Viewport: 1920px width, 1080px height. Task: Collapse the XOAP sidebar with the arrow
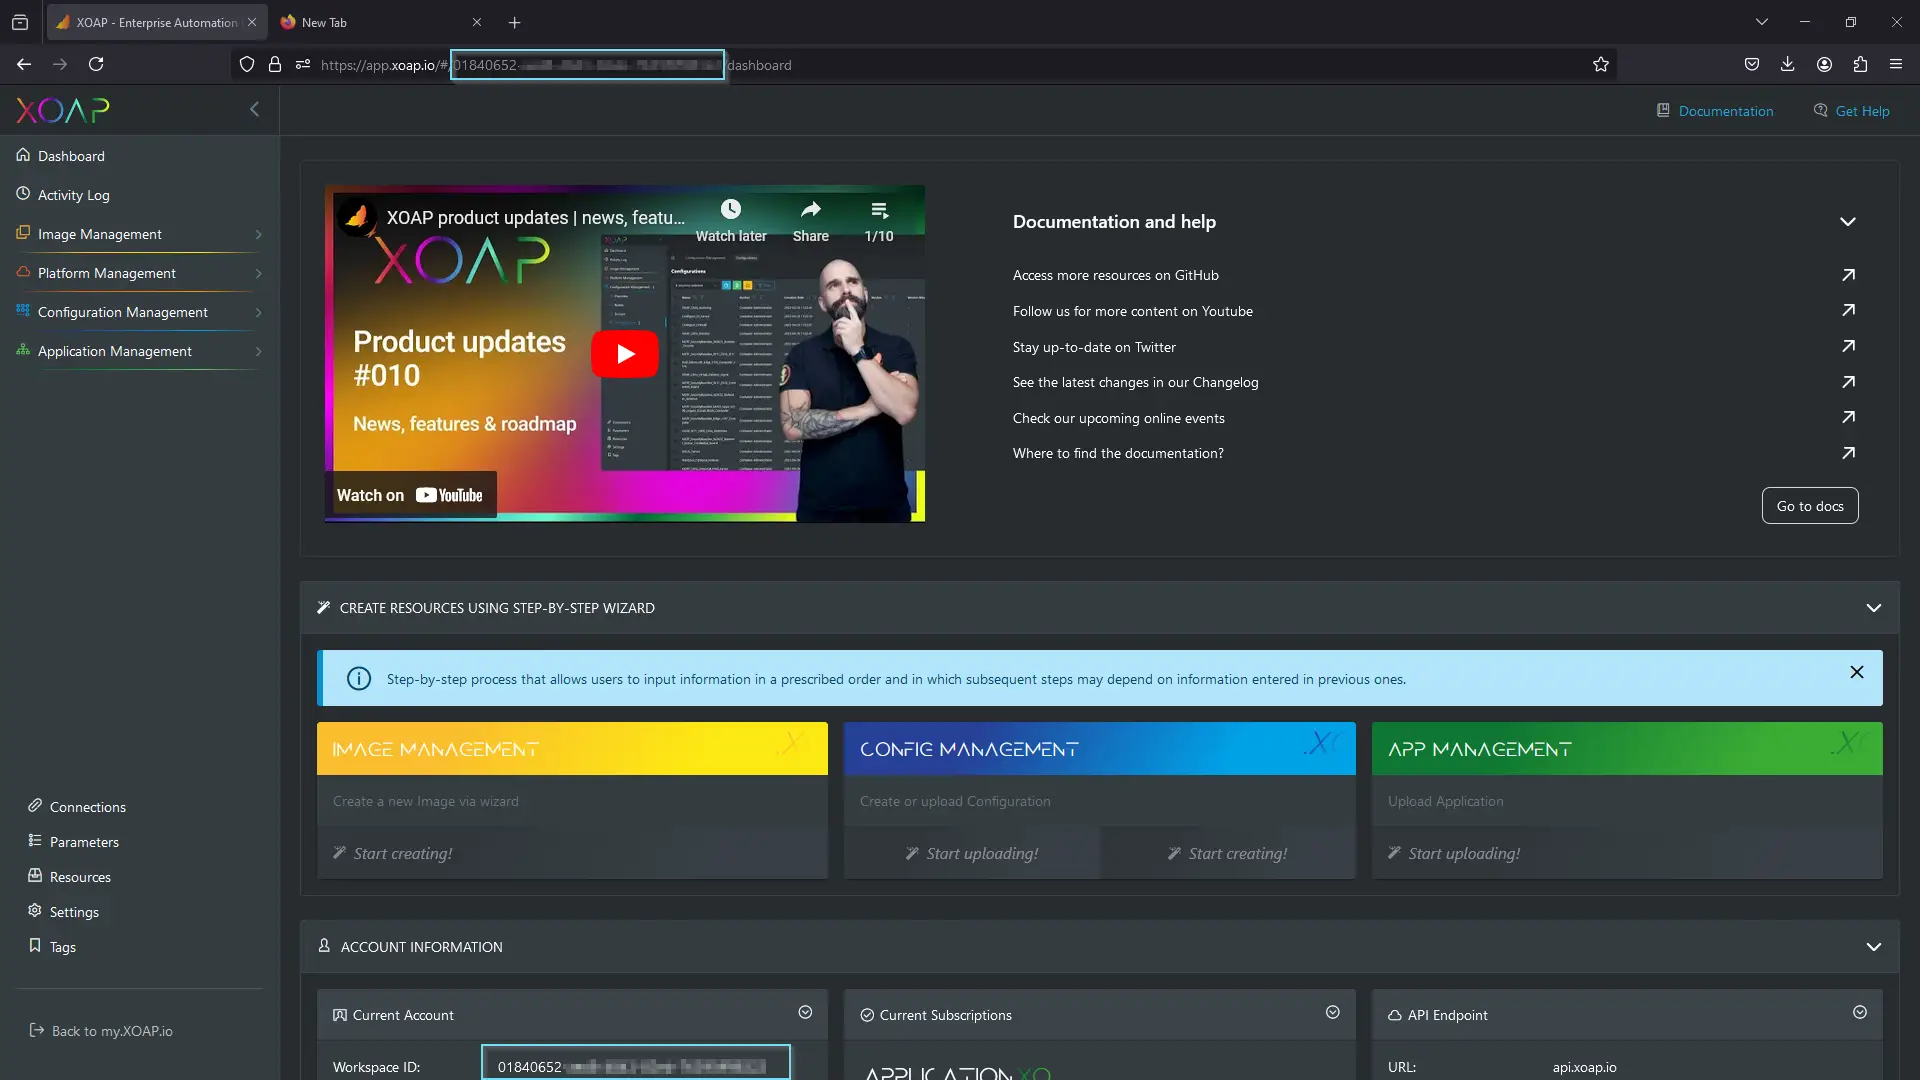254,109
